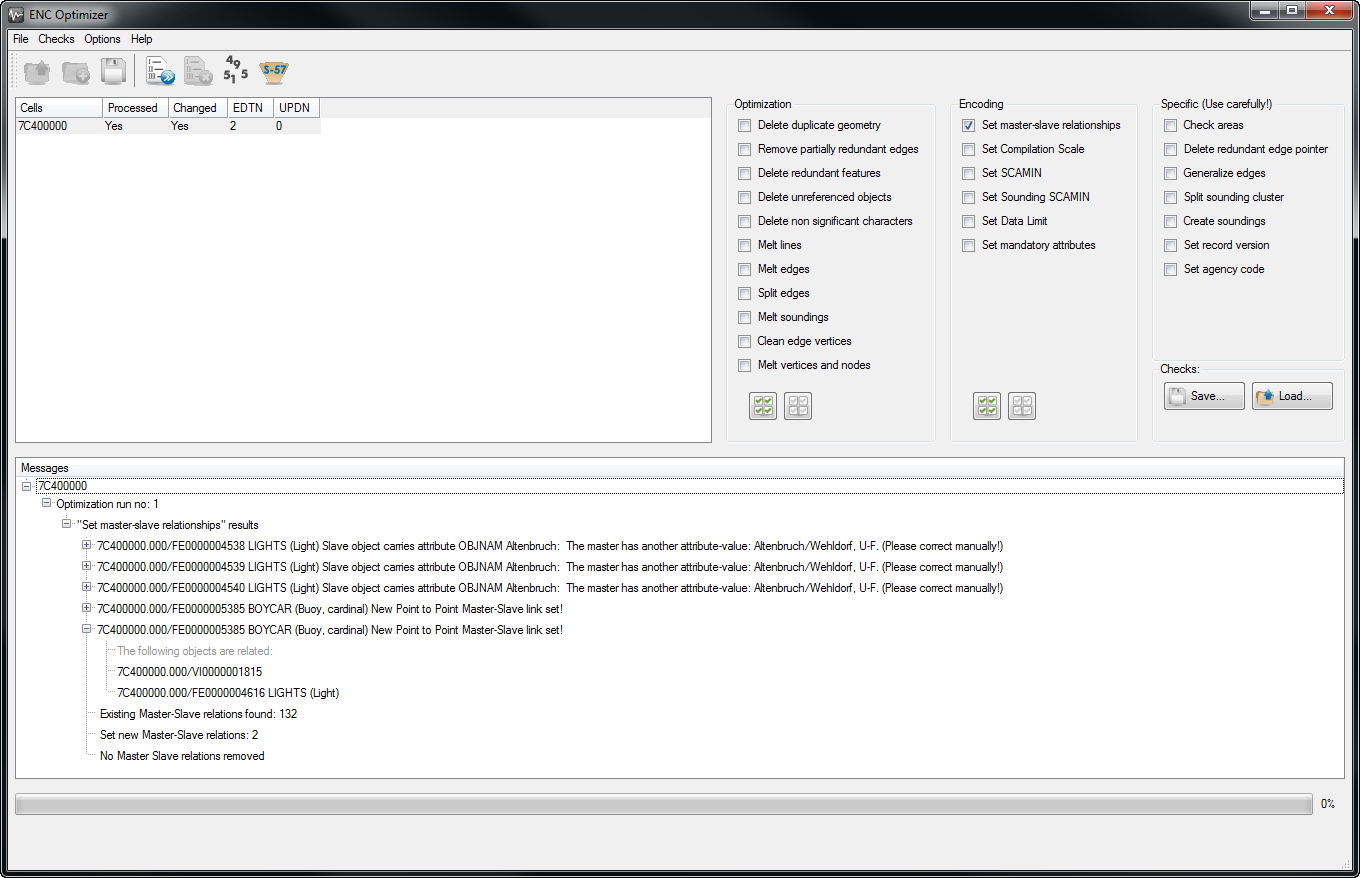Click the floppy disk save toolbar icon
Viewport: 1360px width, 878px height.
click(113, 72)
